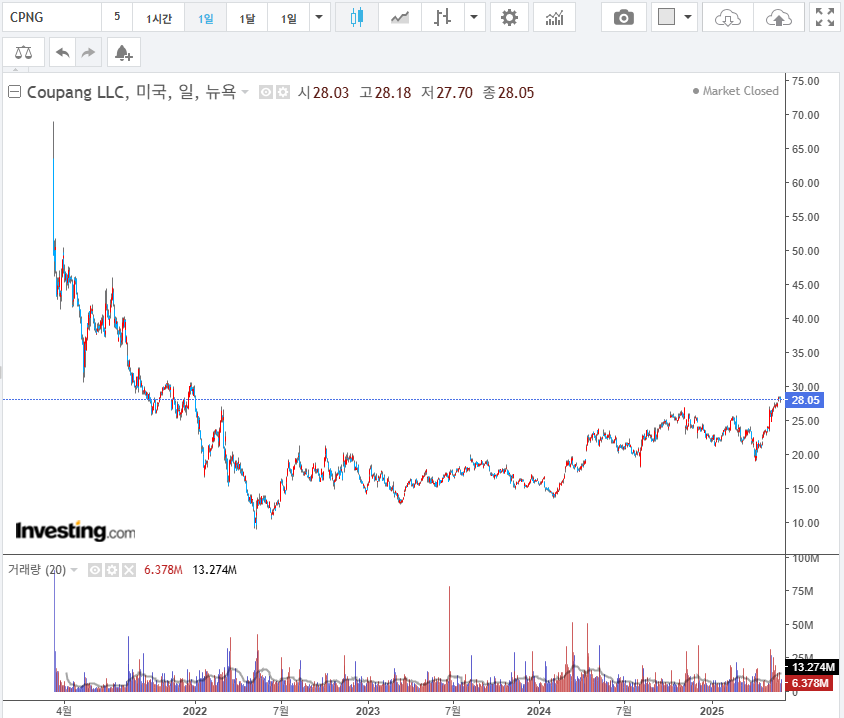
Task: Select the 5 minute interval
Action: click(x=117, y=18)
